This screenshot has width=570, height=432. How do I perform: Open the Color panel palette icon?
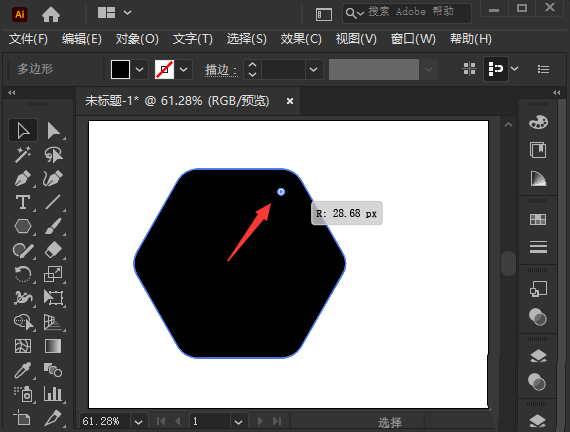538,123
